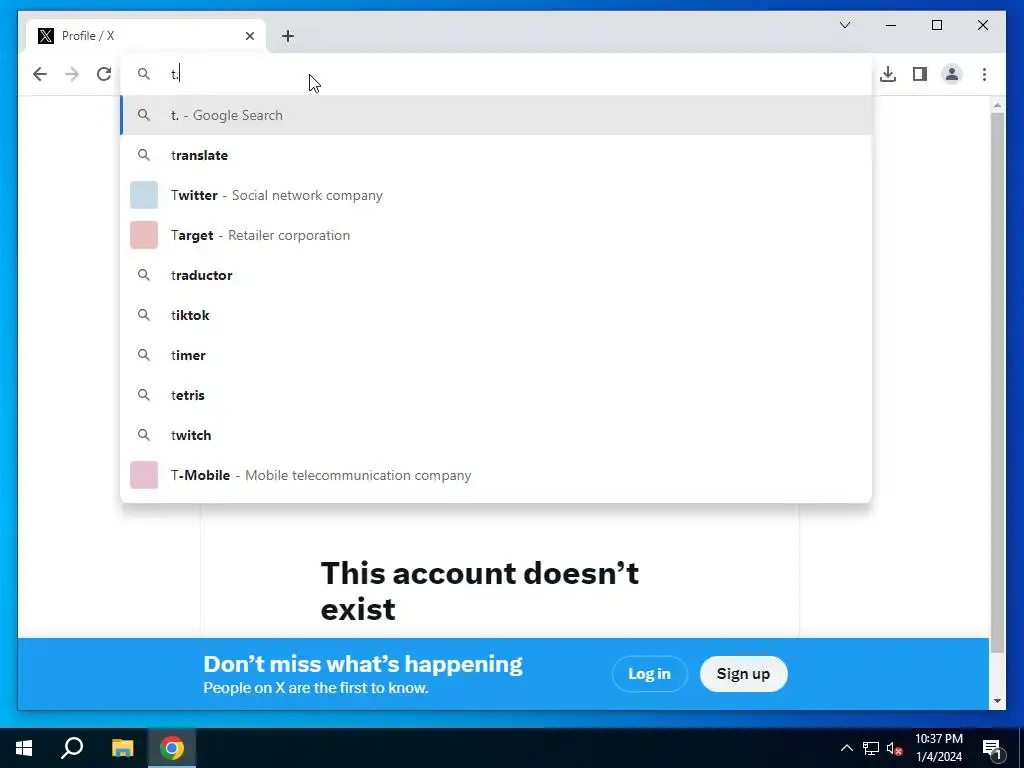This screenshot has height=768, width=1024.
Task: Select the Twitter social network suggestion
Action: [496, 195]
